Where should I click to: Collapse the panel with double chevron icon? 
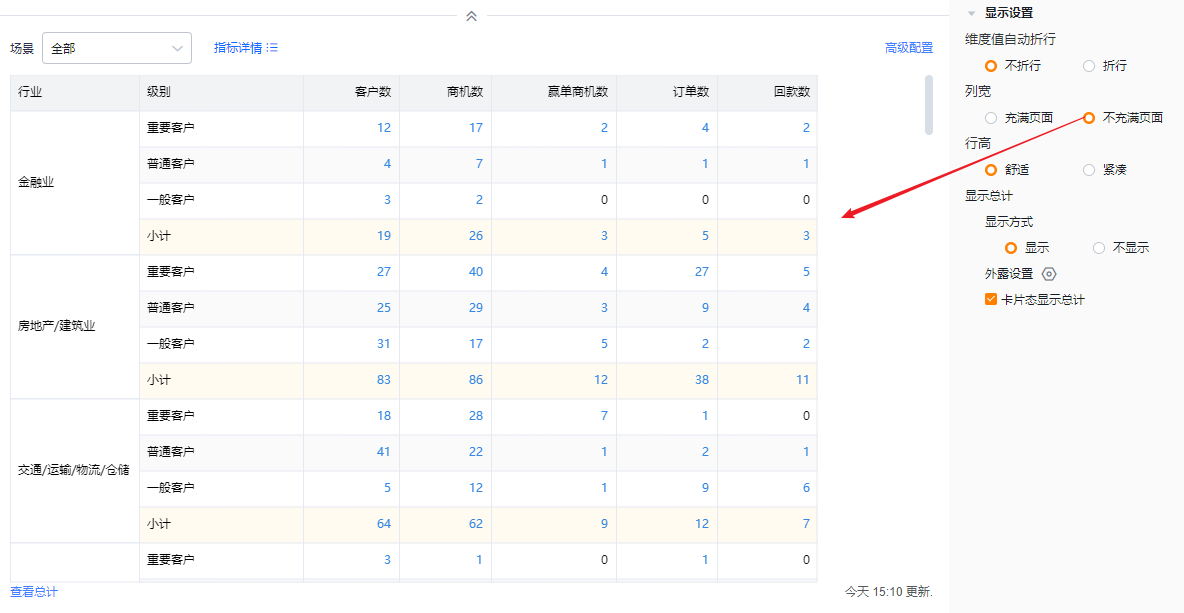click(471, 16)
